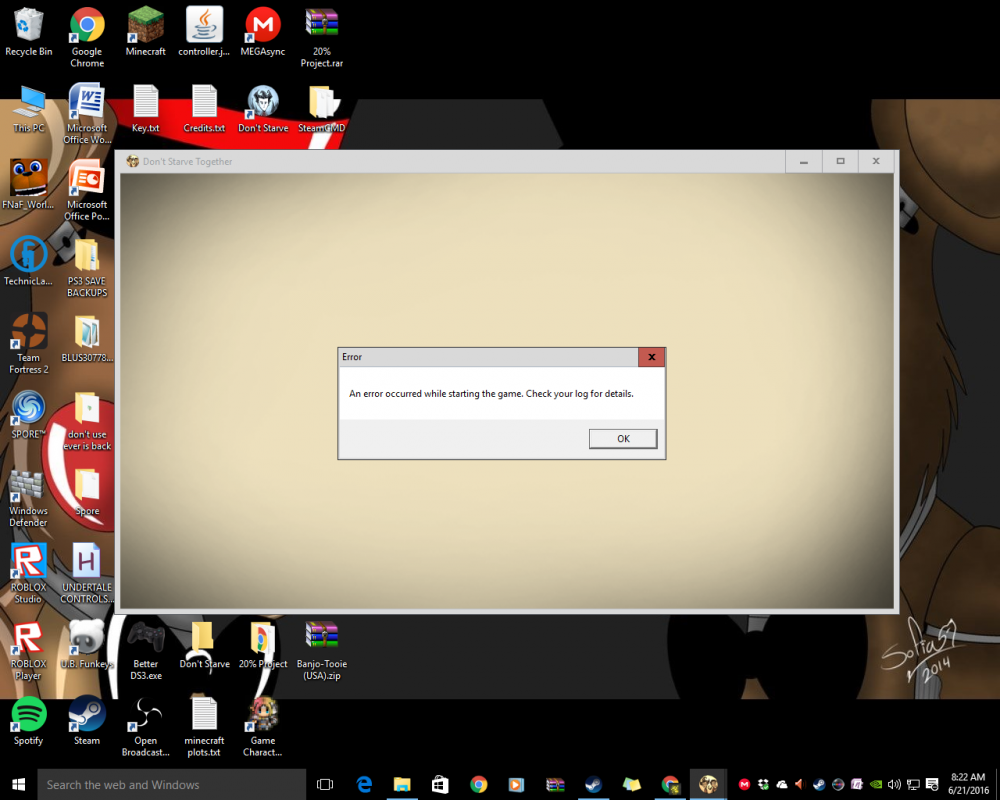Screen dimensions: 1000x800
Task: Select the Spore folder icon
Action: pyautogui.click(x=87, y=491)
